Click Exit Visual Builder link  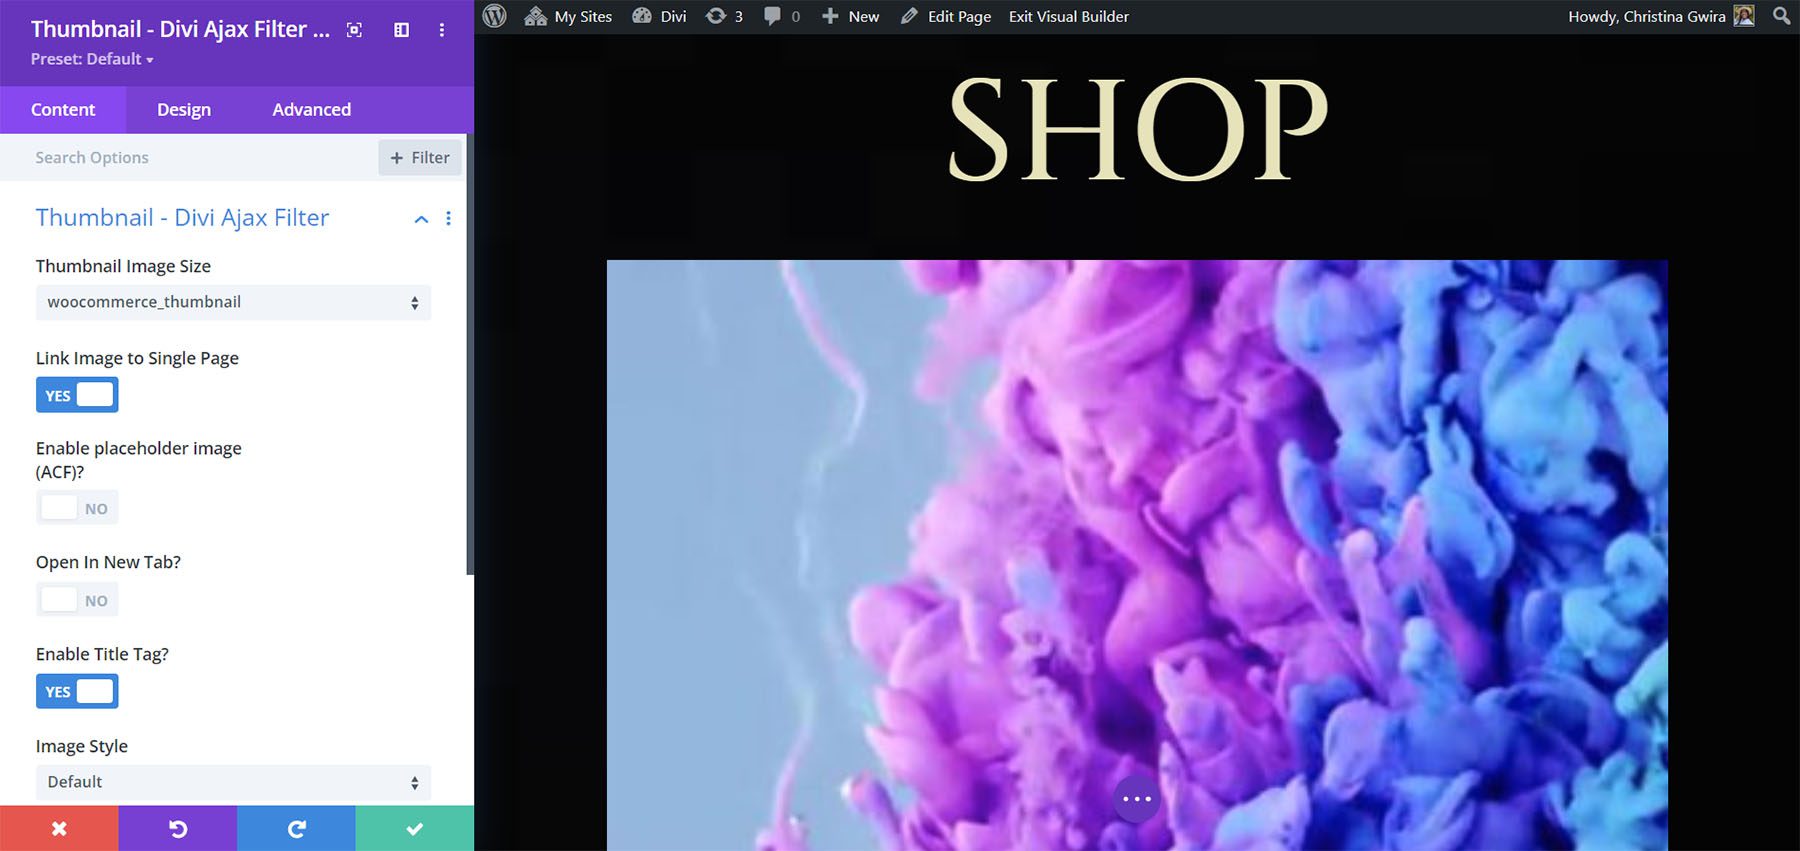click(1068, 16)
